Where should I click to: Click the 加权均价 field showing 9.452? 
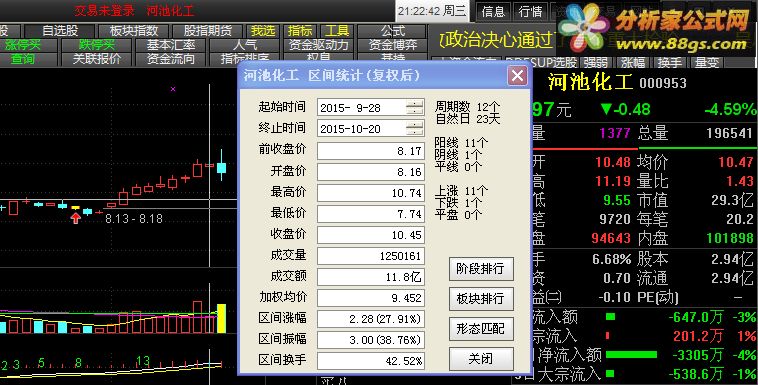pos(371,298)
